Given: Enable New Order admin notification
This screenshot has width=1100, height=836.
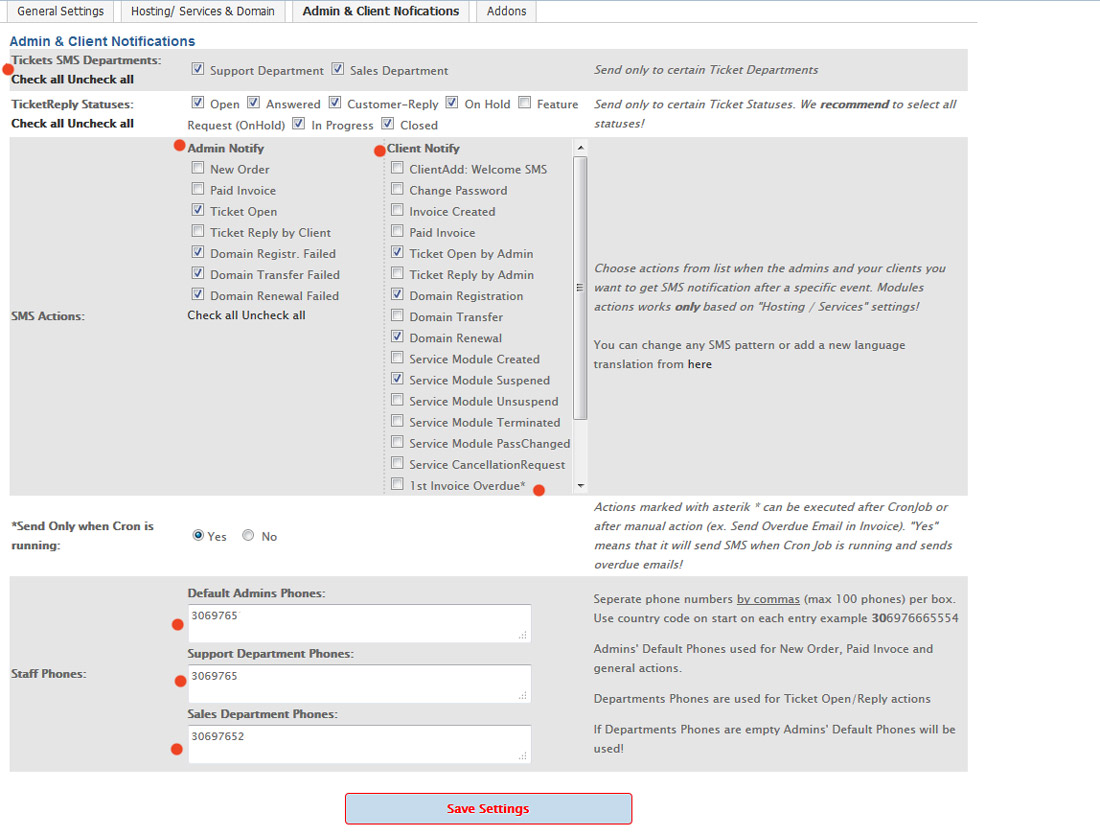Looking at the screenshot, I should (198, 168).
